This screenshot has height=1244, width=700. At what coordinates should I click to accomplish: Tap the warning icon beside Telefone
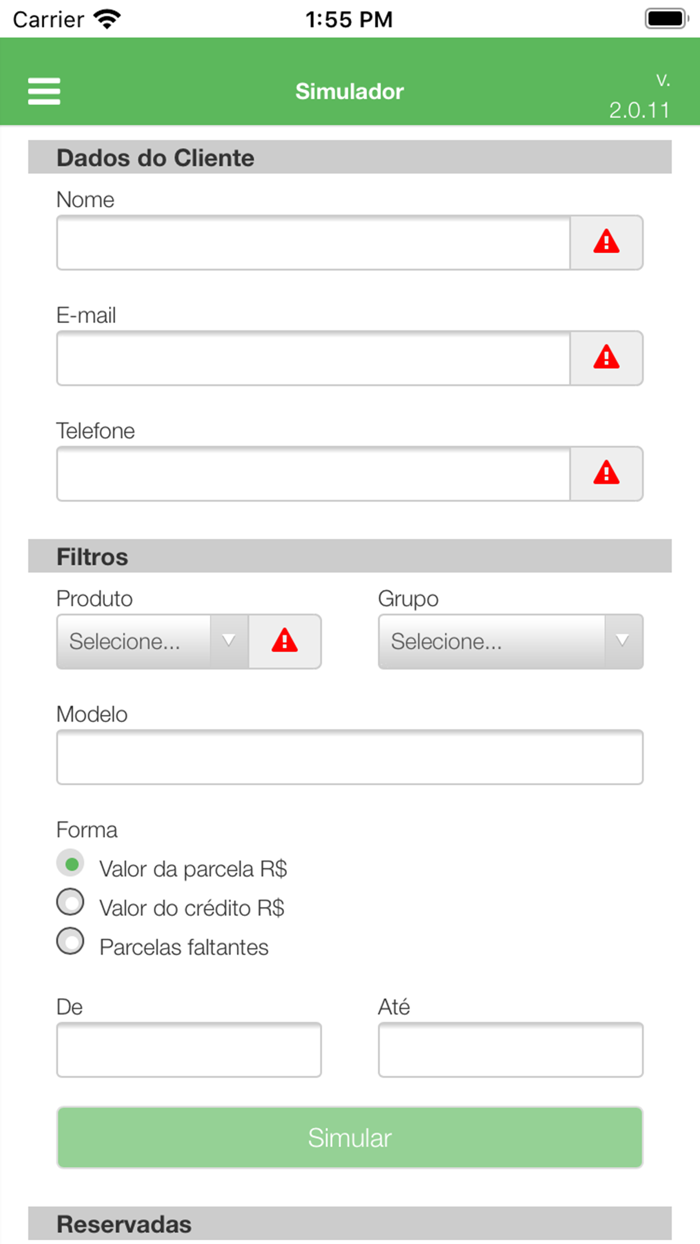pos(606,473)
